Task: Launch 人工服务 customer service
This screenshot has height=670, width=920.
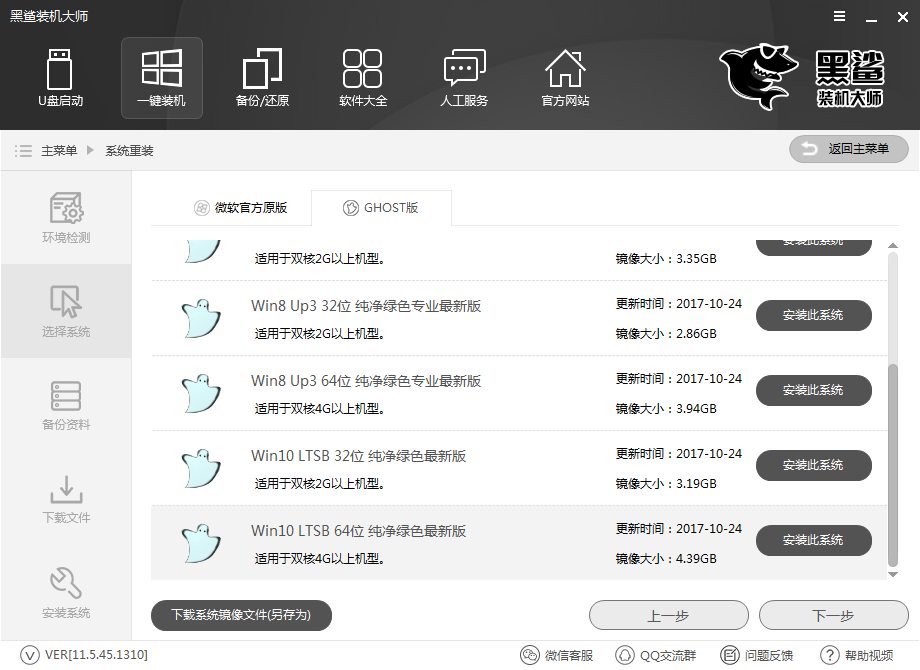Action: [464, 78]
